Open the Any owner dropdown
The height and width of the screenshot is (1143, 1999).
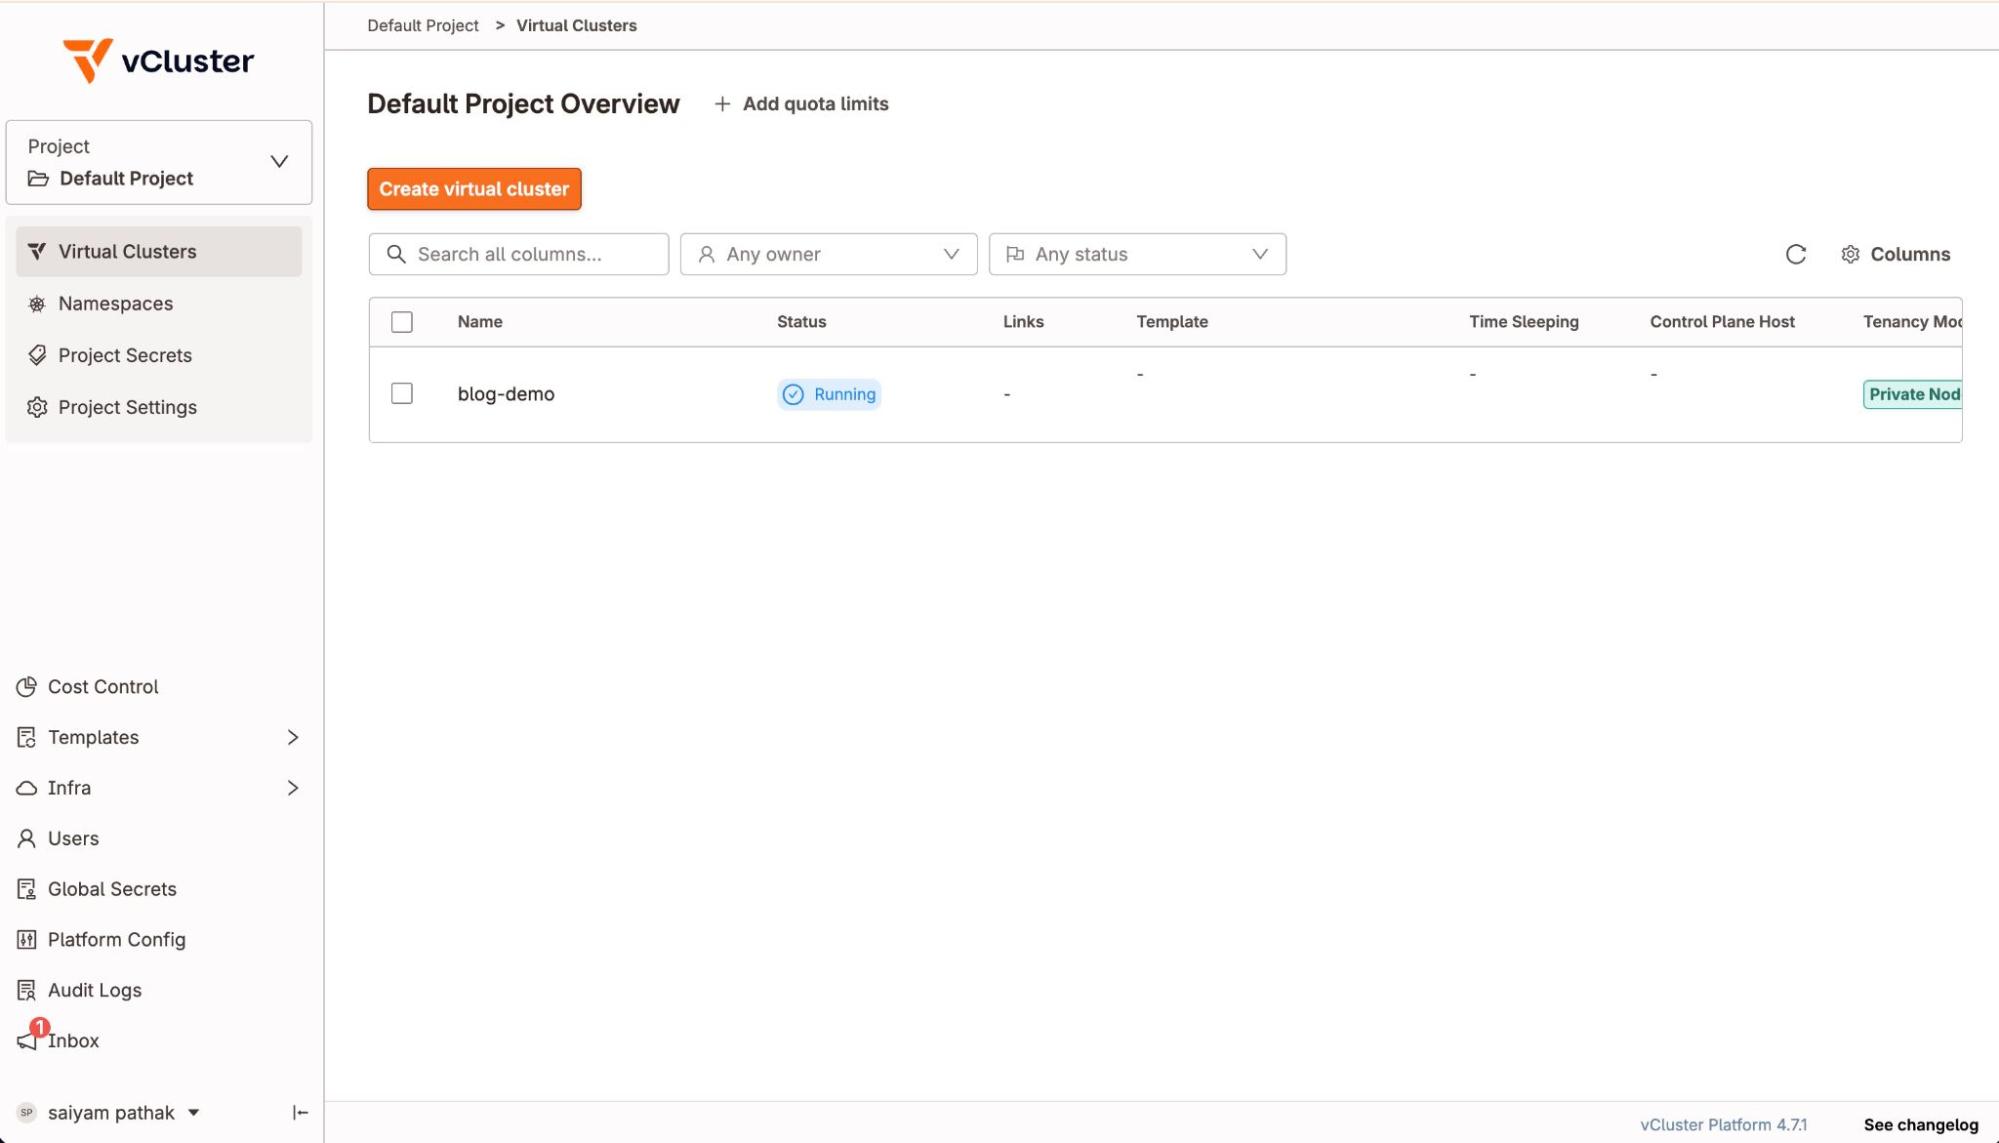click(828, 254)
